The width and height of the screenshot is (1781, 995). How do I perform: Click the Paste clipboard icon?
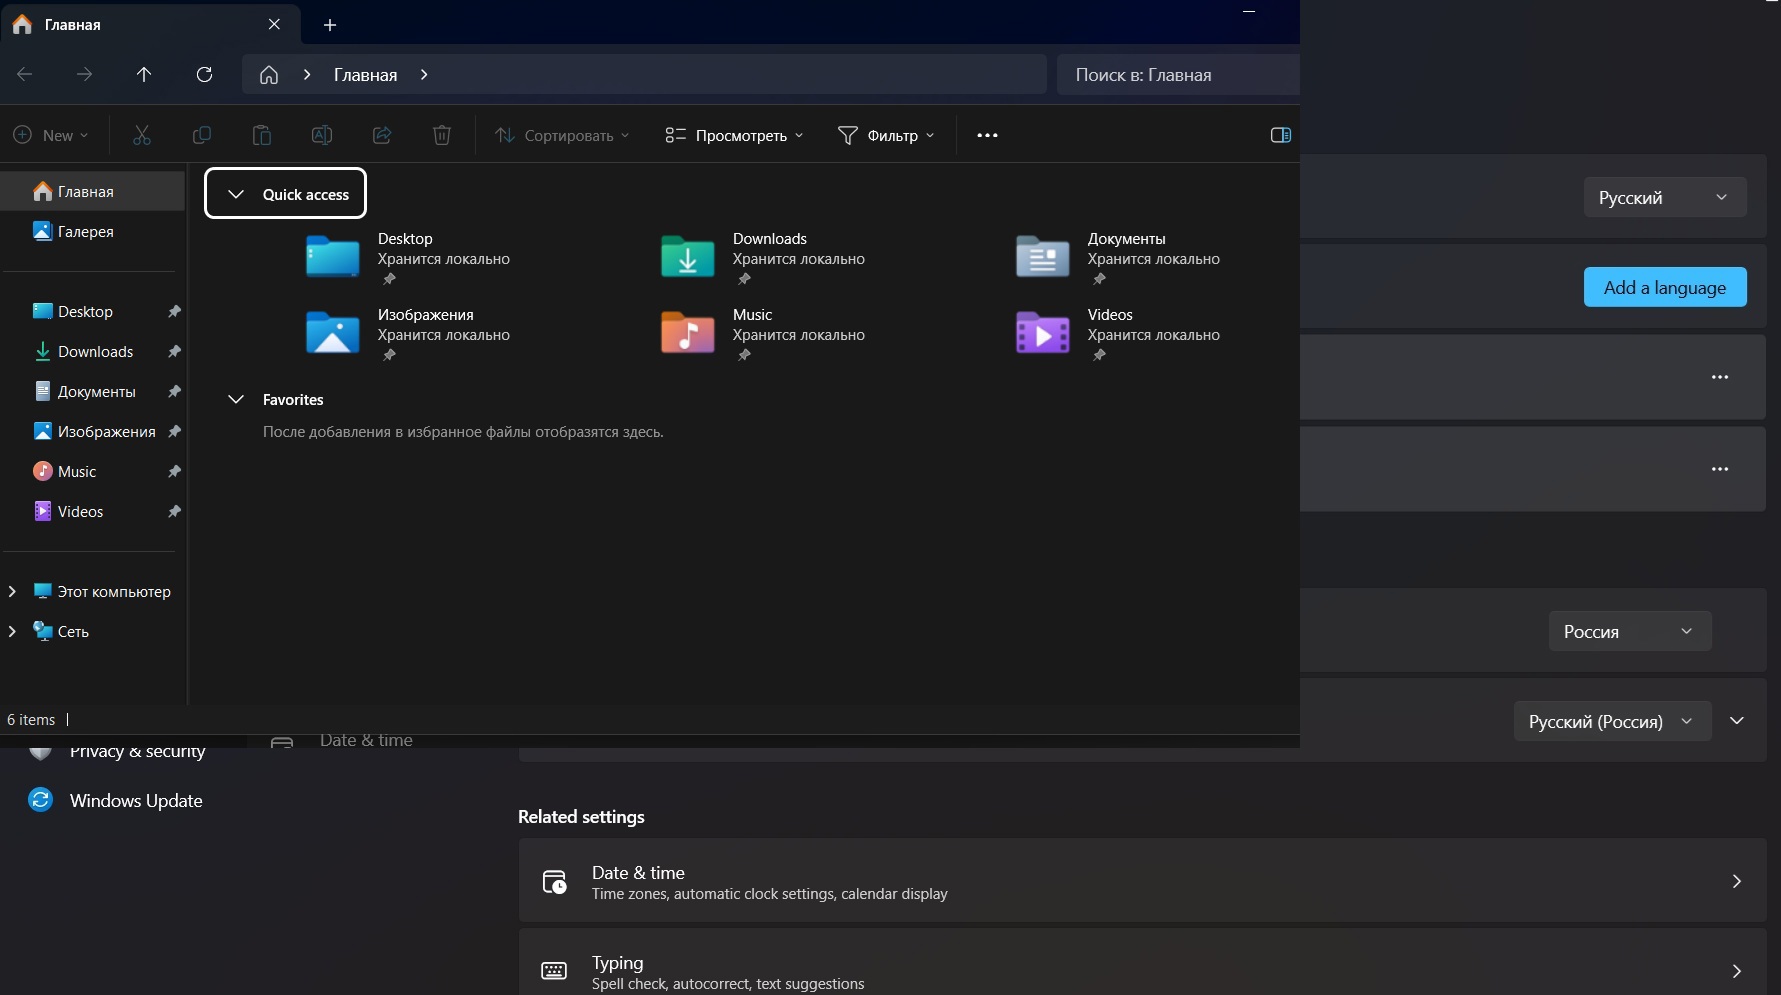[x=262, y=135]
